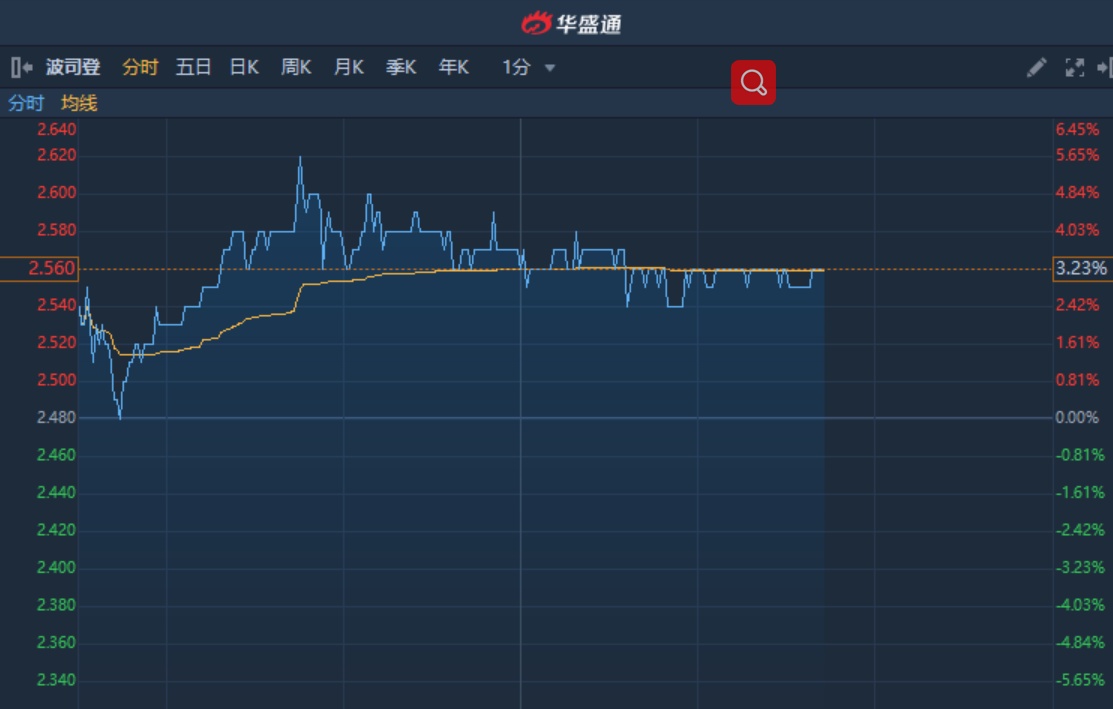Open the 周K chart tab
Screen dimensions: 1113x709
click(296, 67)
